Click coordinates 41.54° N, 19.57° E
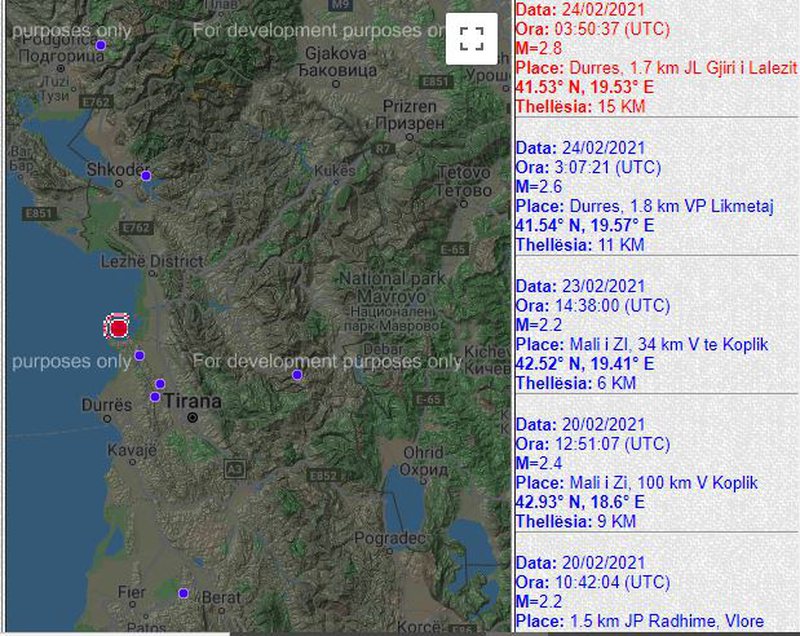The height and width of the screenshot is (636, 800). [585, 225]
